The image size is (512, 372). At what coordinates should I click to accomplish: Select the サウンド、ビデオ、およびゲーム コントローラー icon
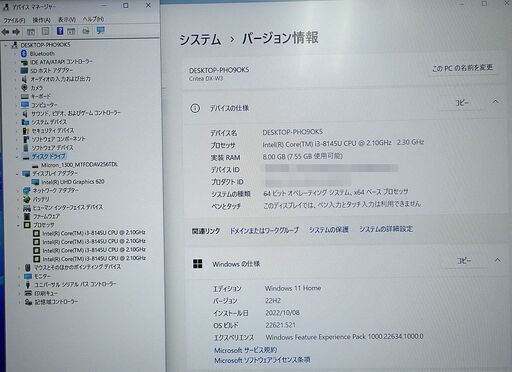(25, 113)
